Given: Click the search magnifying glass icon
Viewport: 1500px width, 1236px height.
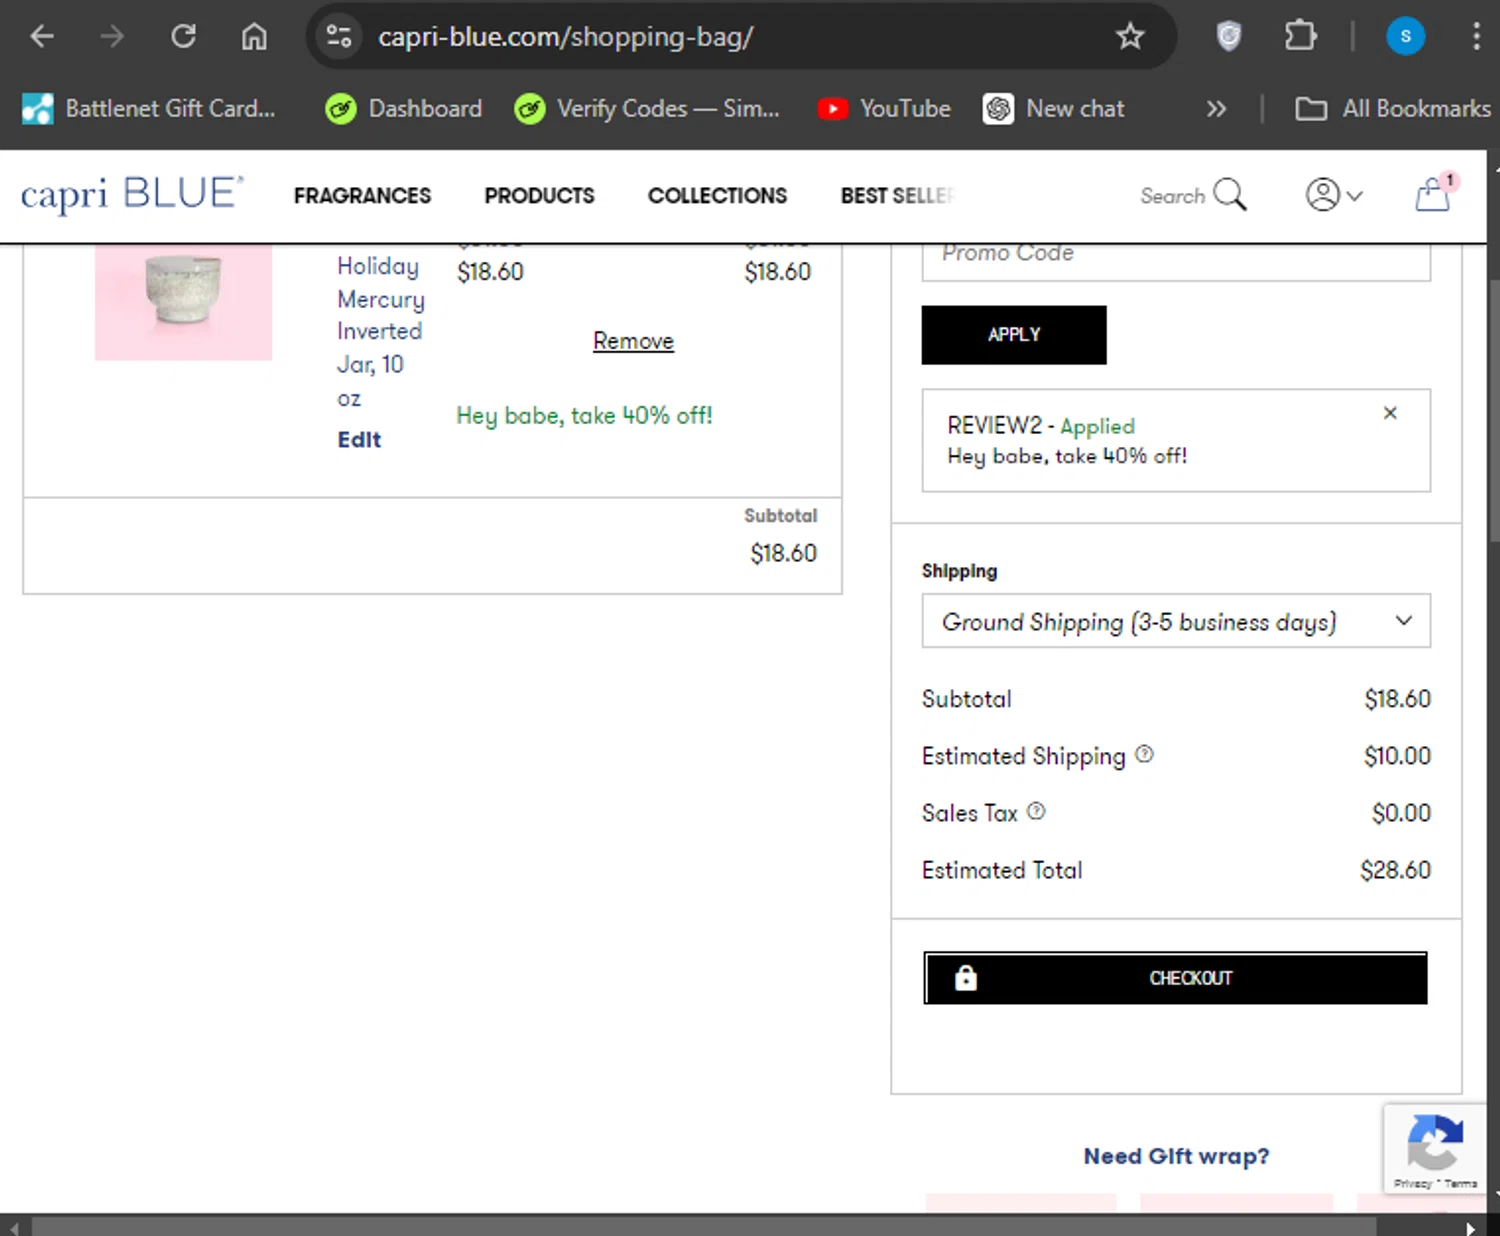Looking at the screenshot, I should click(x=1230, y=195).
